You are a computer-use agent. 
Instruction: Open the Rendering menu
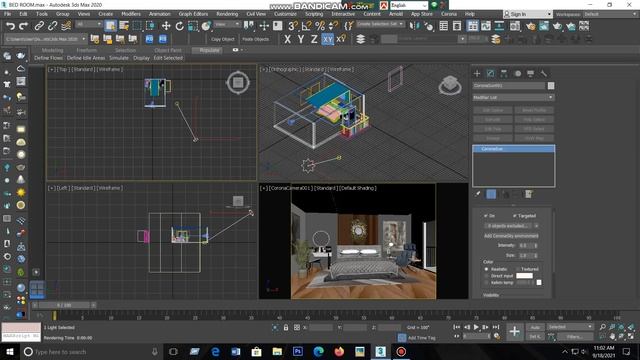[x=227, y=14]
